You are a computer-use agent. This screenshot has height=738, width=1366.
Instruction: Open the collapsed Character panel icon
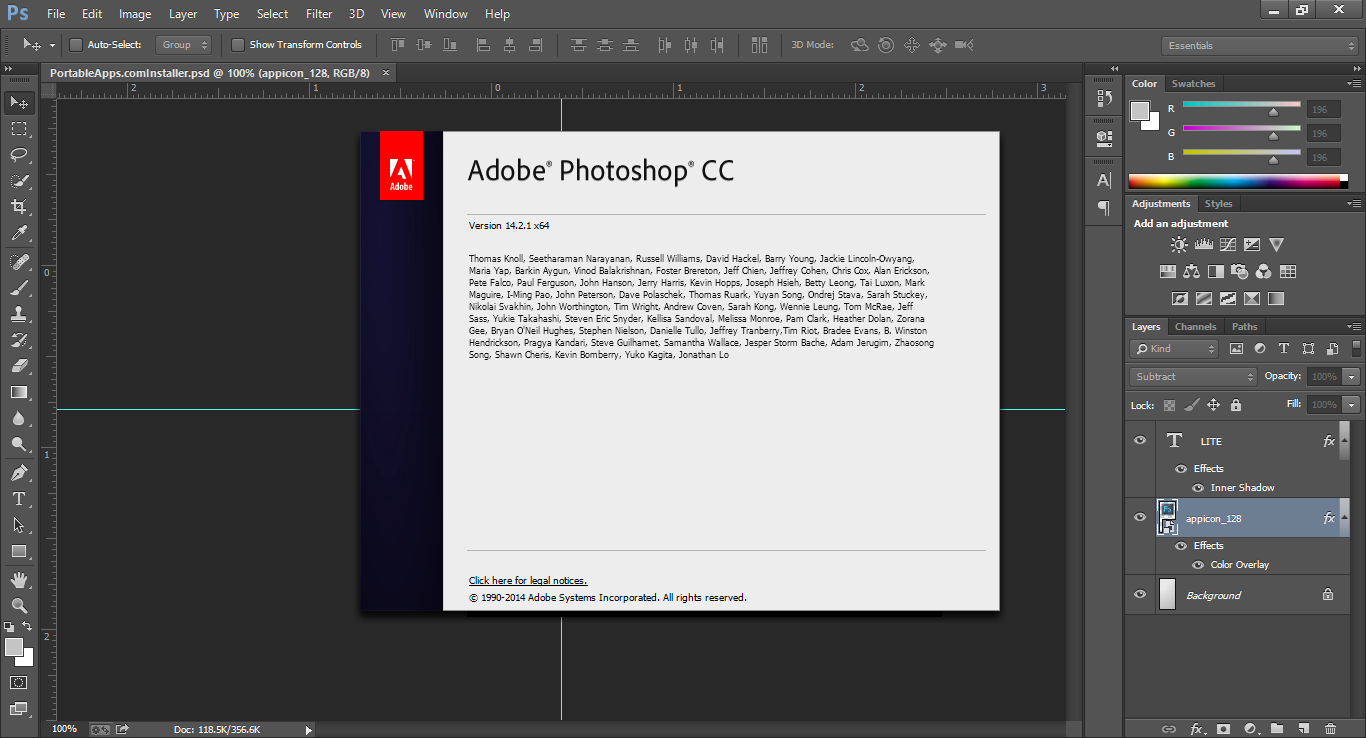pos(1104,181)
